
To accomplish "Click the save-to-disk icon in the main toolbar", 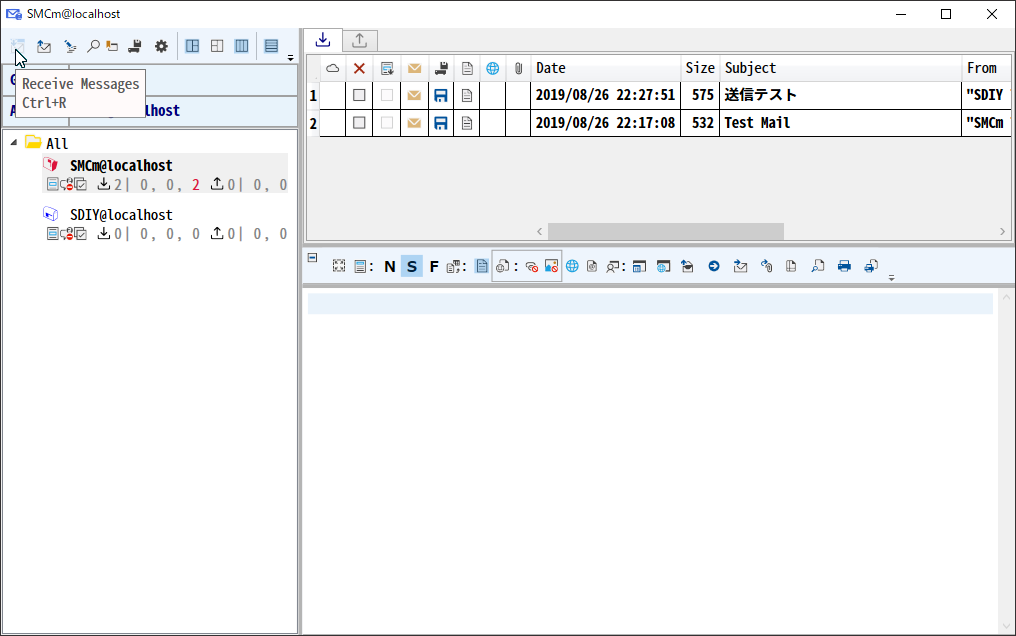I will [135, 46].
